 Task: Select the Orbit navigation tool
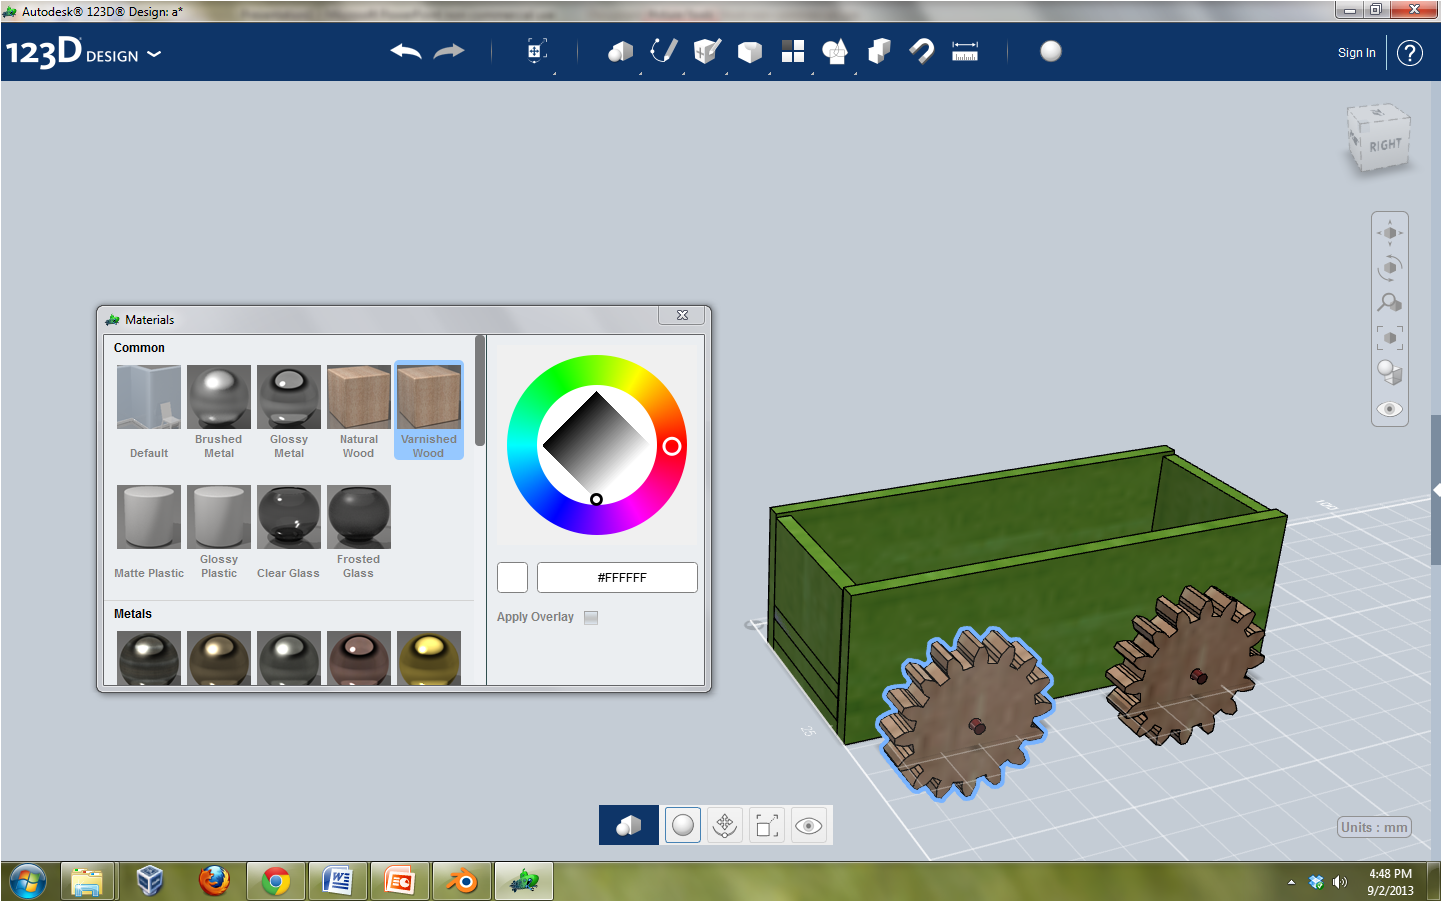click(1390, 268)
